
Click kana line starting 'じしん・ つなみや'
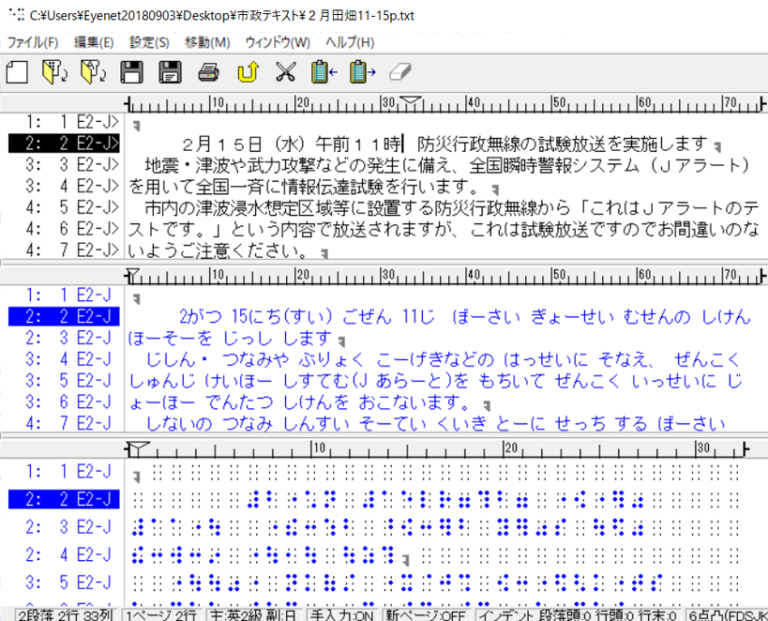pyautogui.click(x=442, y=360)
